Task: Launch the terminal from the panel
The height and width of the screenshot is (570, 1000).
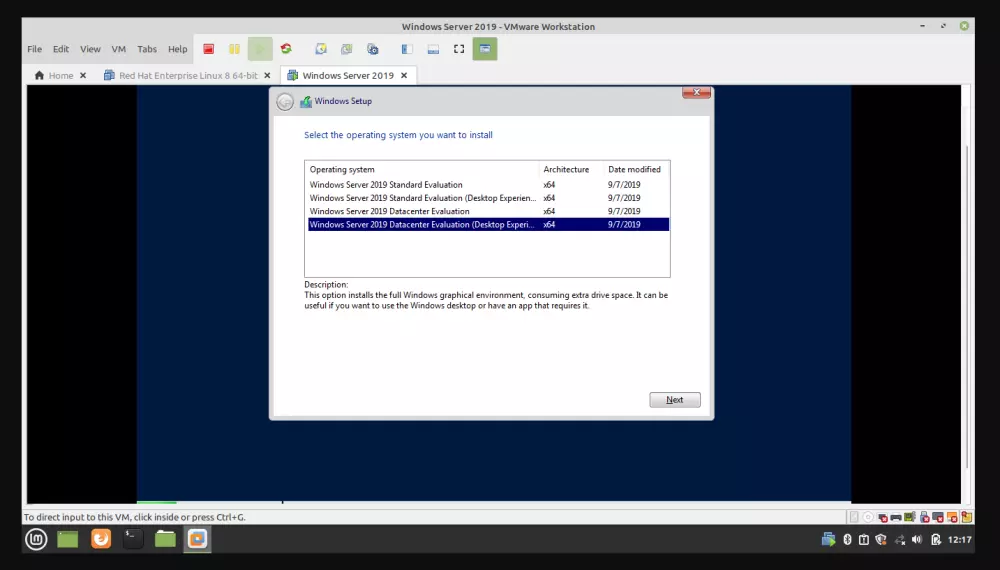Action: pos(133,539)
